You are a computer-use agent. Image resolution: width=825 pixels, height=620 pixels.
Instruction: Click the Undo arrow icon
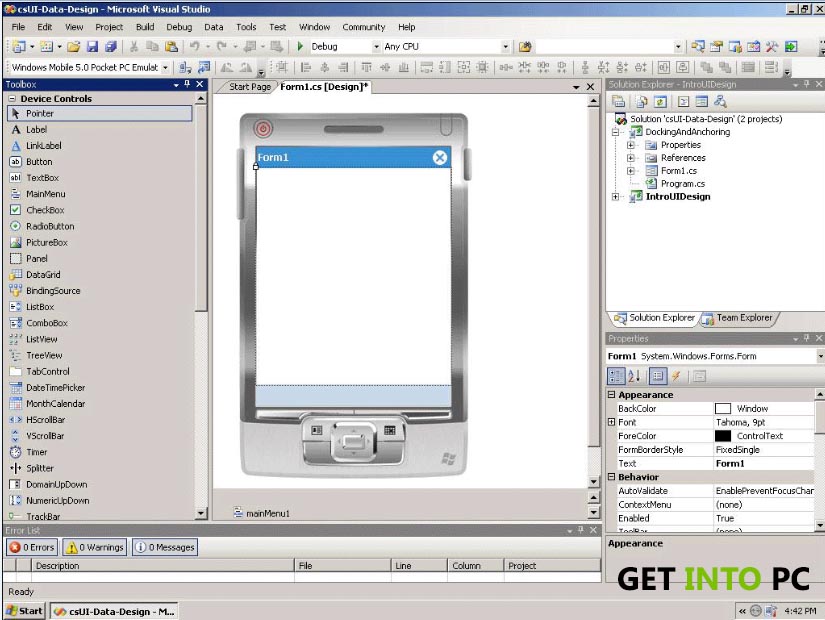tap(195, 46)
